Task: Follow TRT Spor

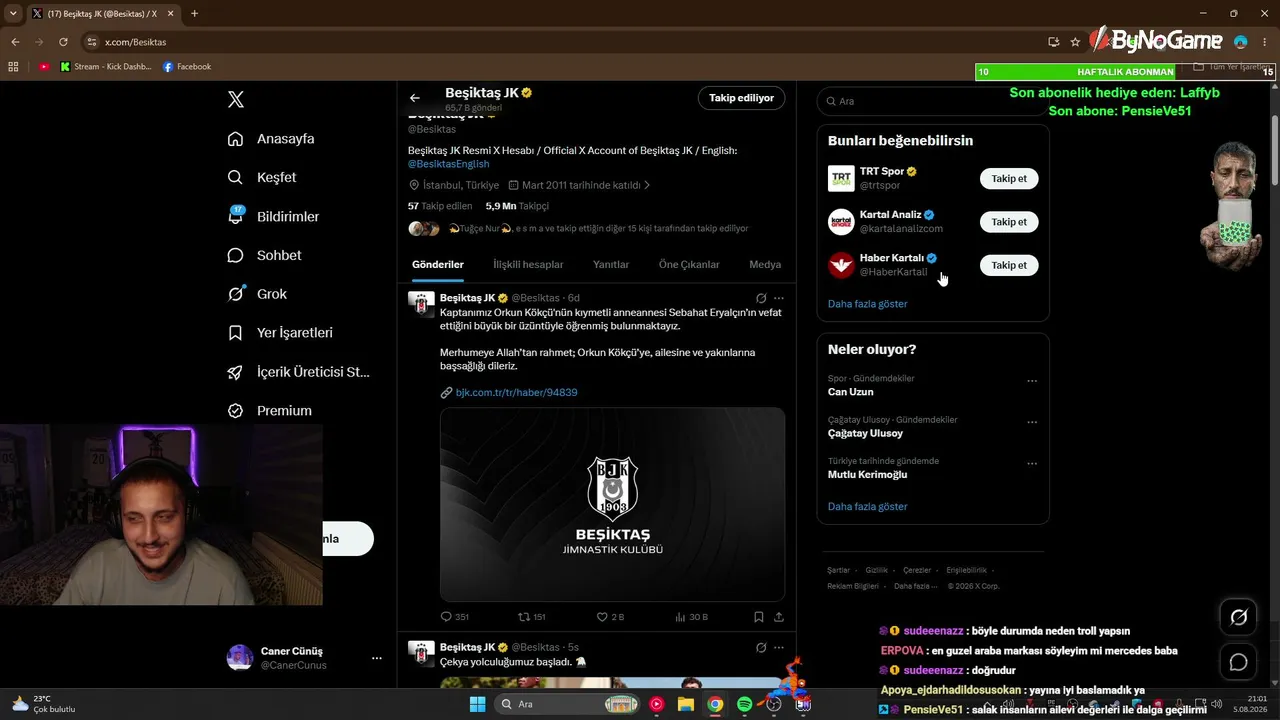Action: [x=1009, y=179]
